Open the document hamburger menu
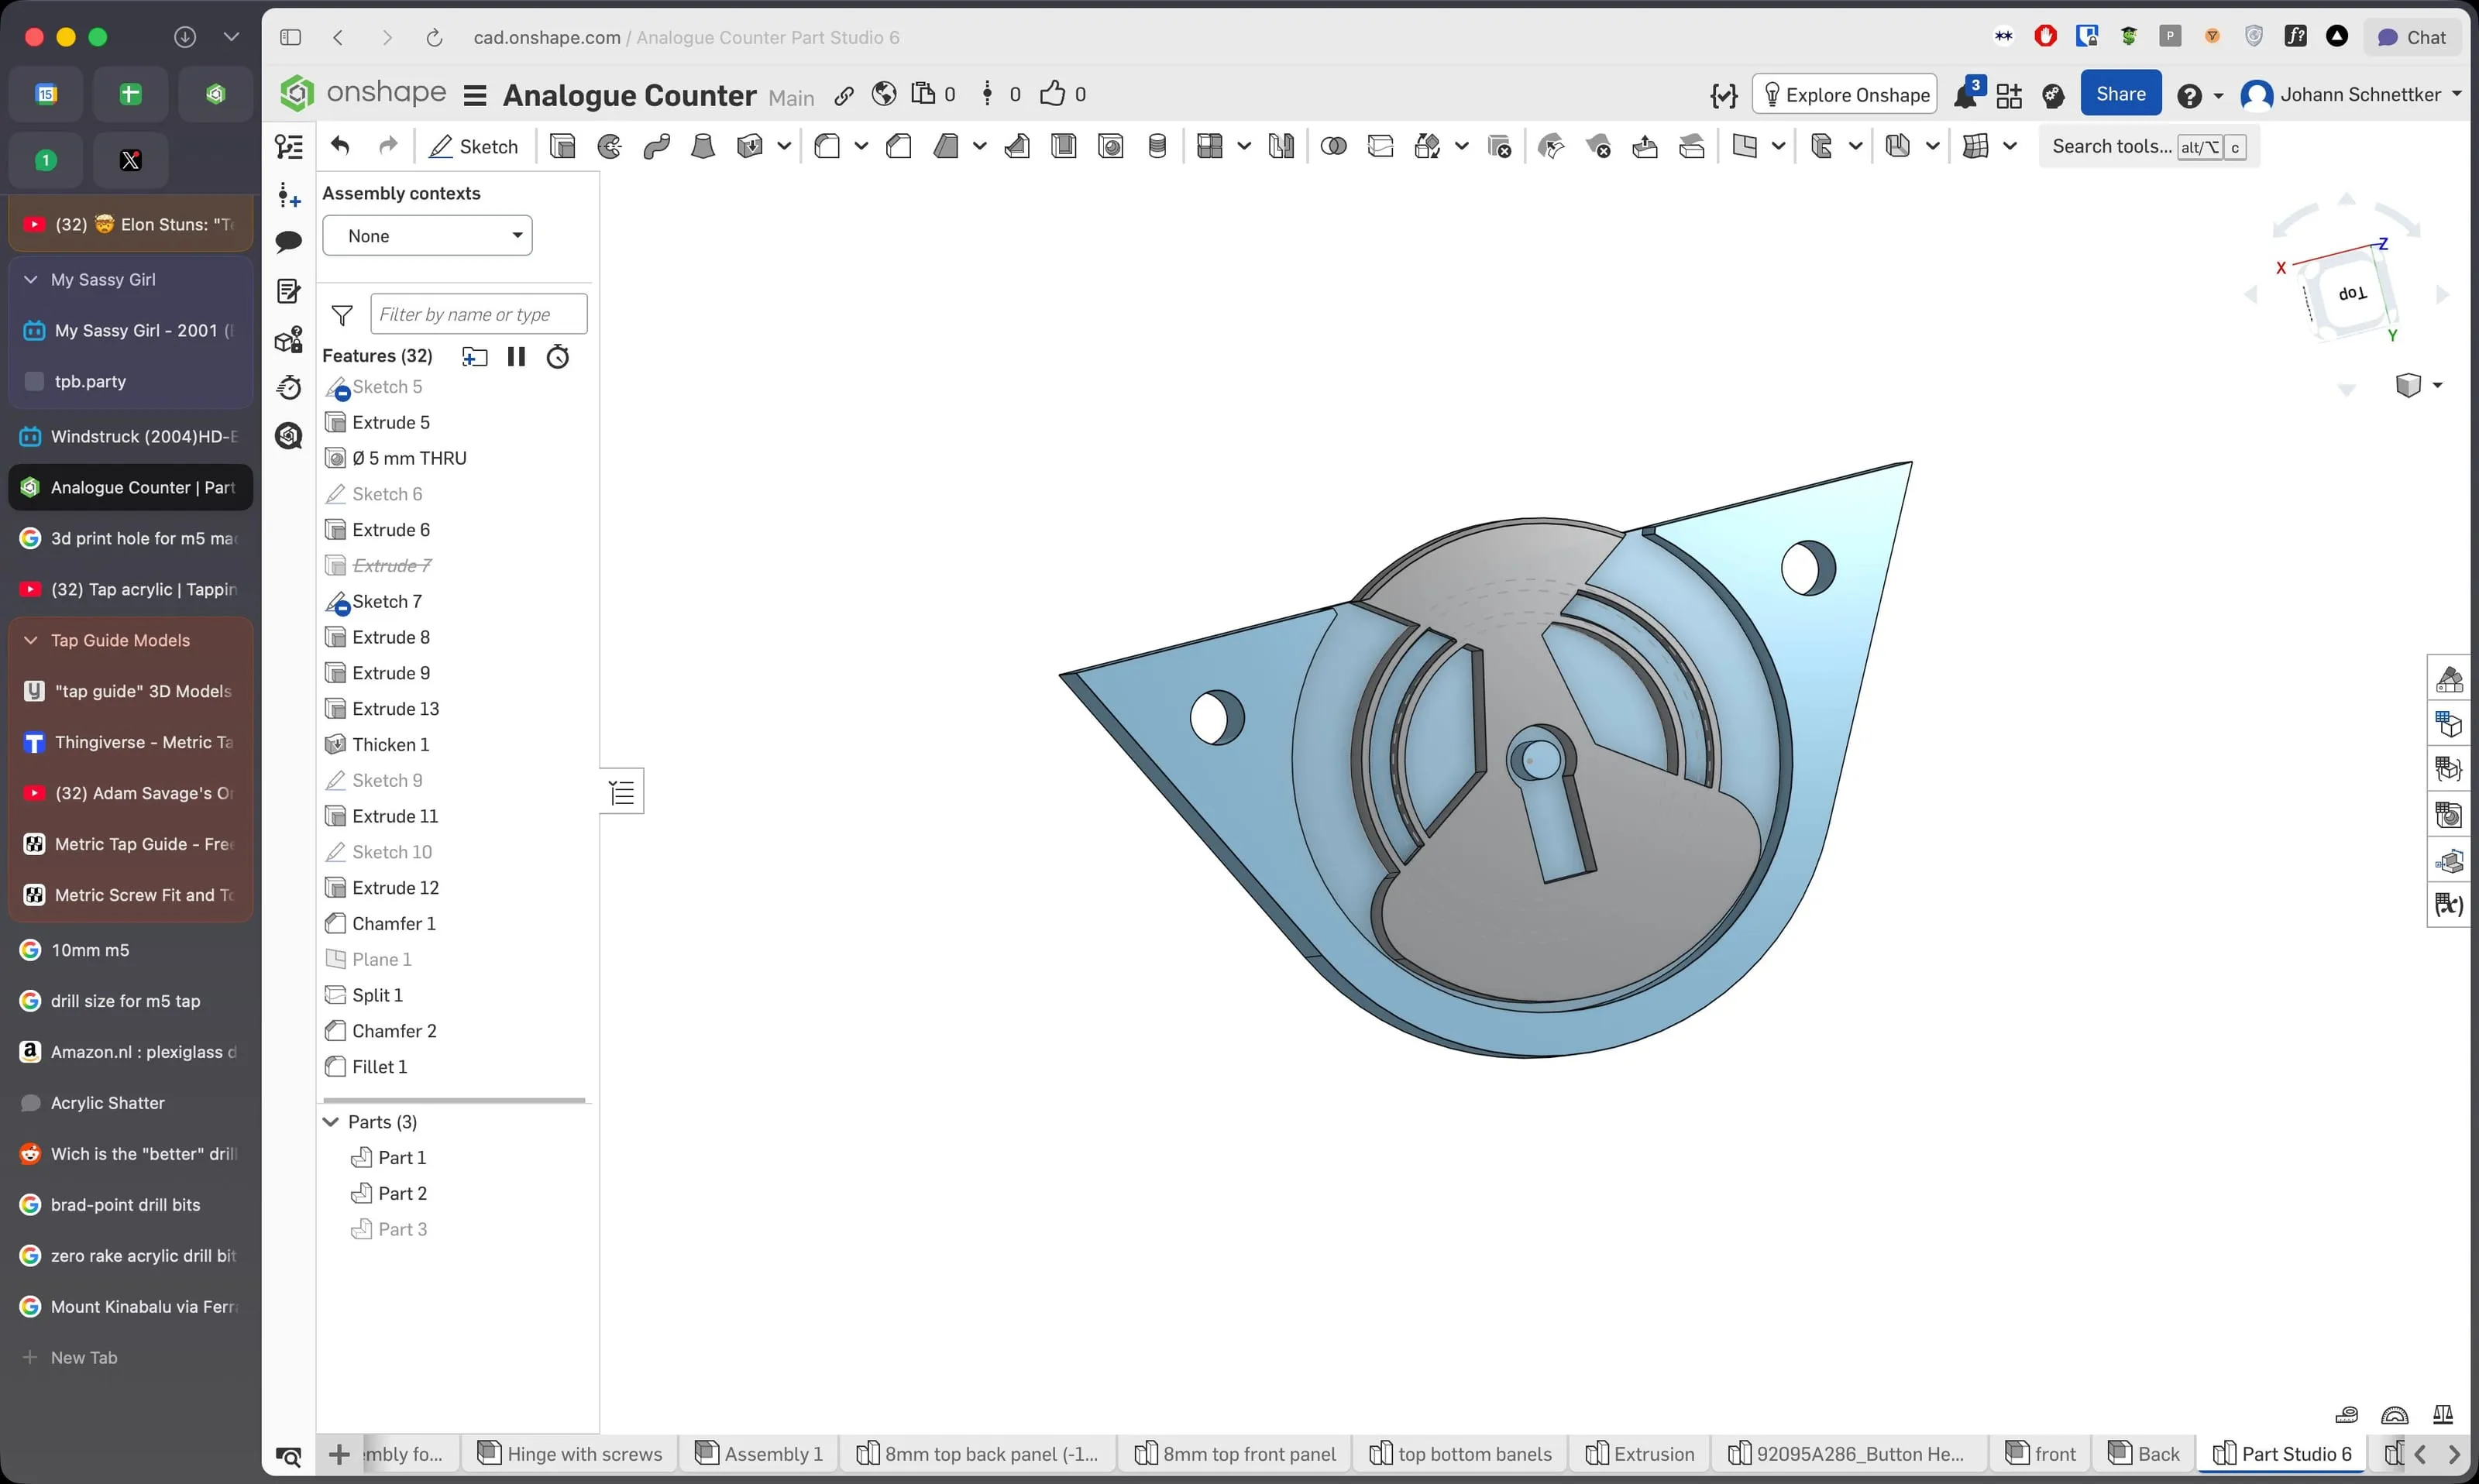The image size is (2479, 1484). (x=475, y=95)
